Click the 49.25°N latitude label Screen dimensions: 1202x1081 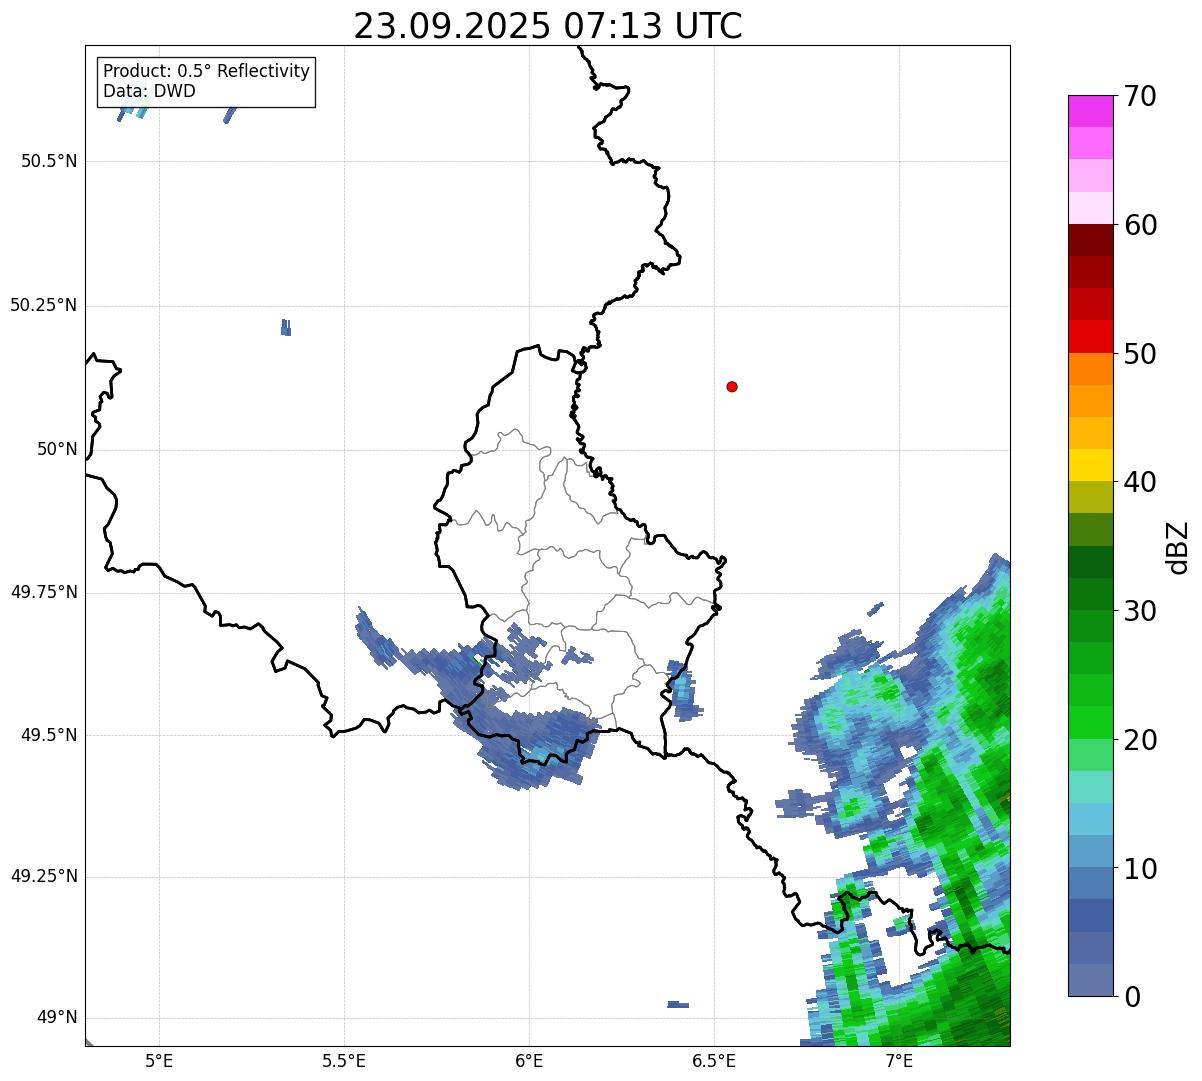pyautogui.click(x=44, y=877)
